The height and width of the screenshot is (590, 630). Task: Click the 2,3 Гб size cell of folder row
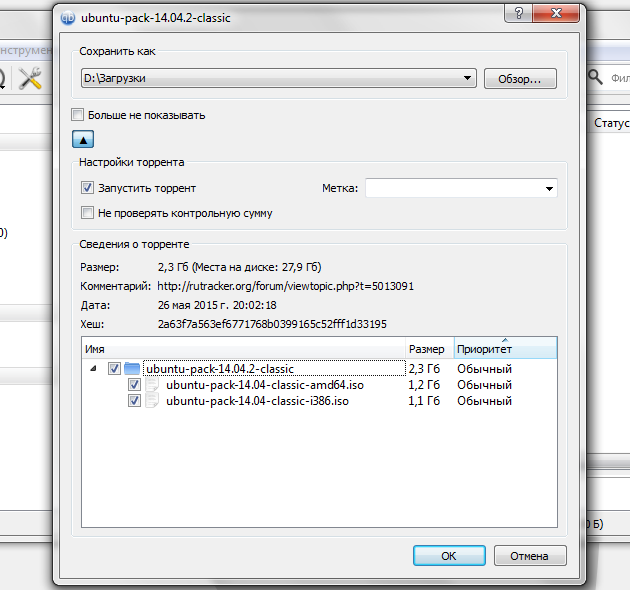[424, 369]
